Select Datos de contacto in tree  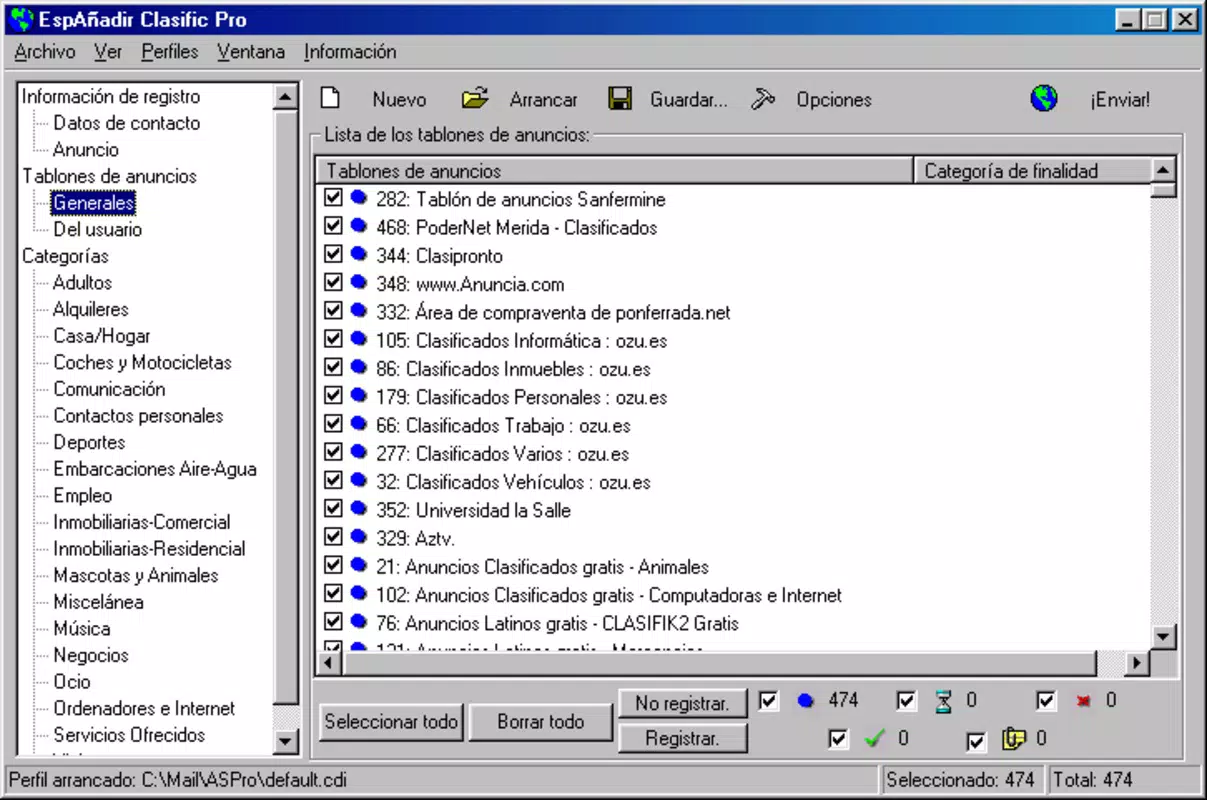click(x=127, y=123)
